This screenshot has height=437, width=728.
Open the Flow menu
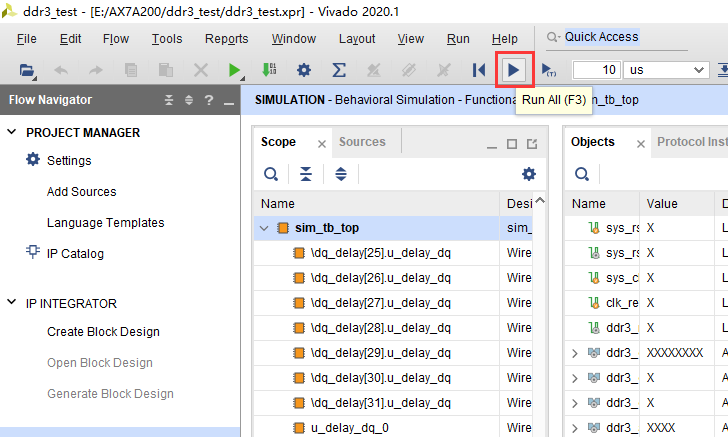(x=116, y=39)
